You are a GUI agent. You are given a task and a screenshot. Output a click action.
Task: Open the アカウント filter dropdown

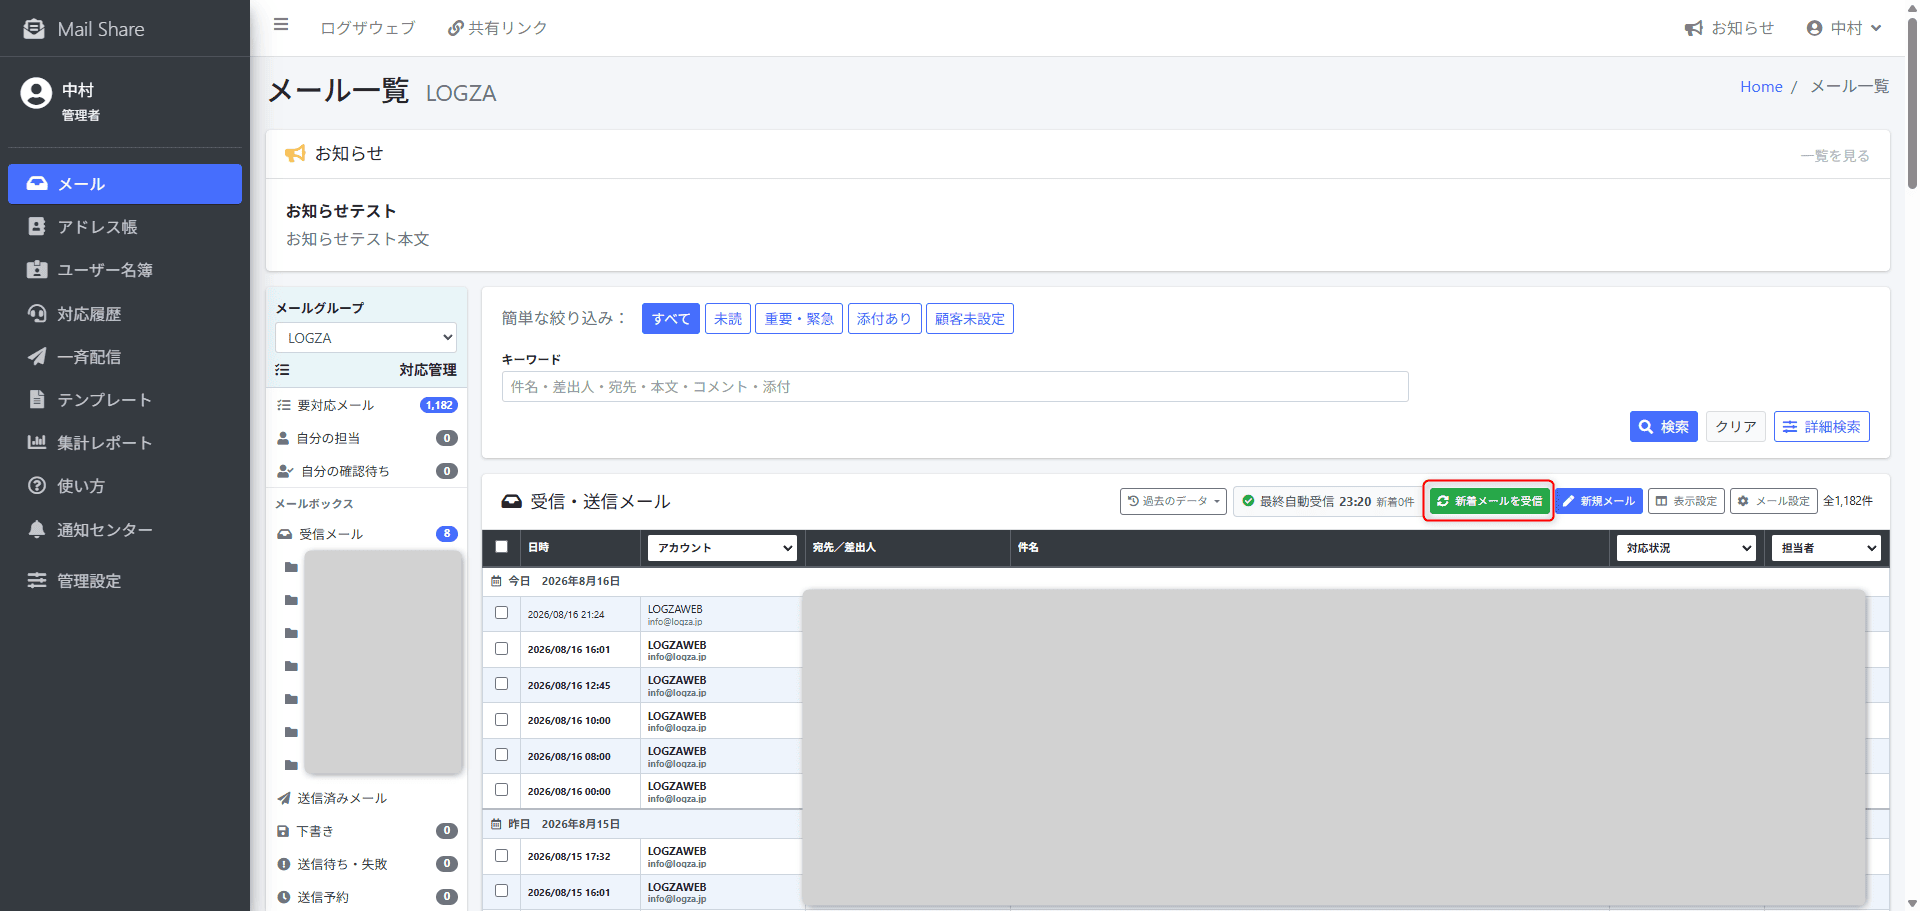point(722,548)
